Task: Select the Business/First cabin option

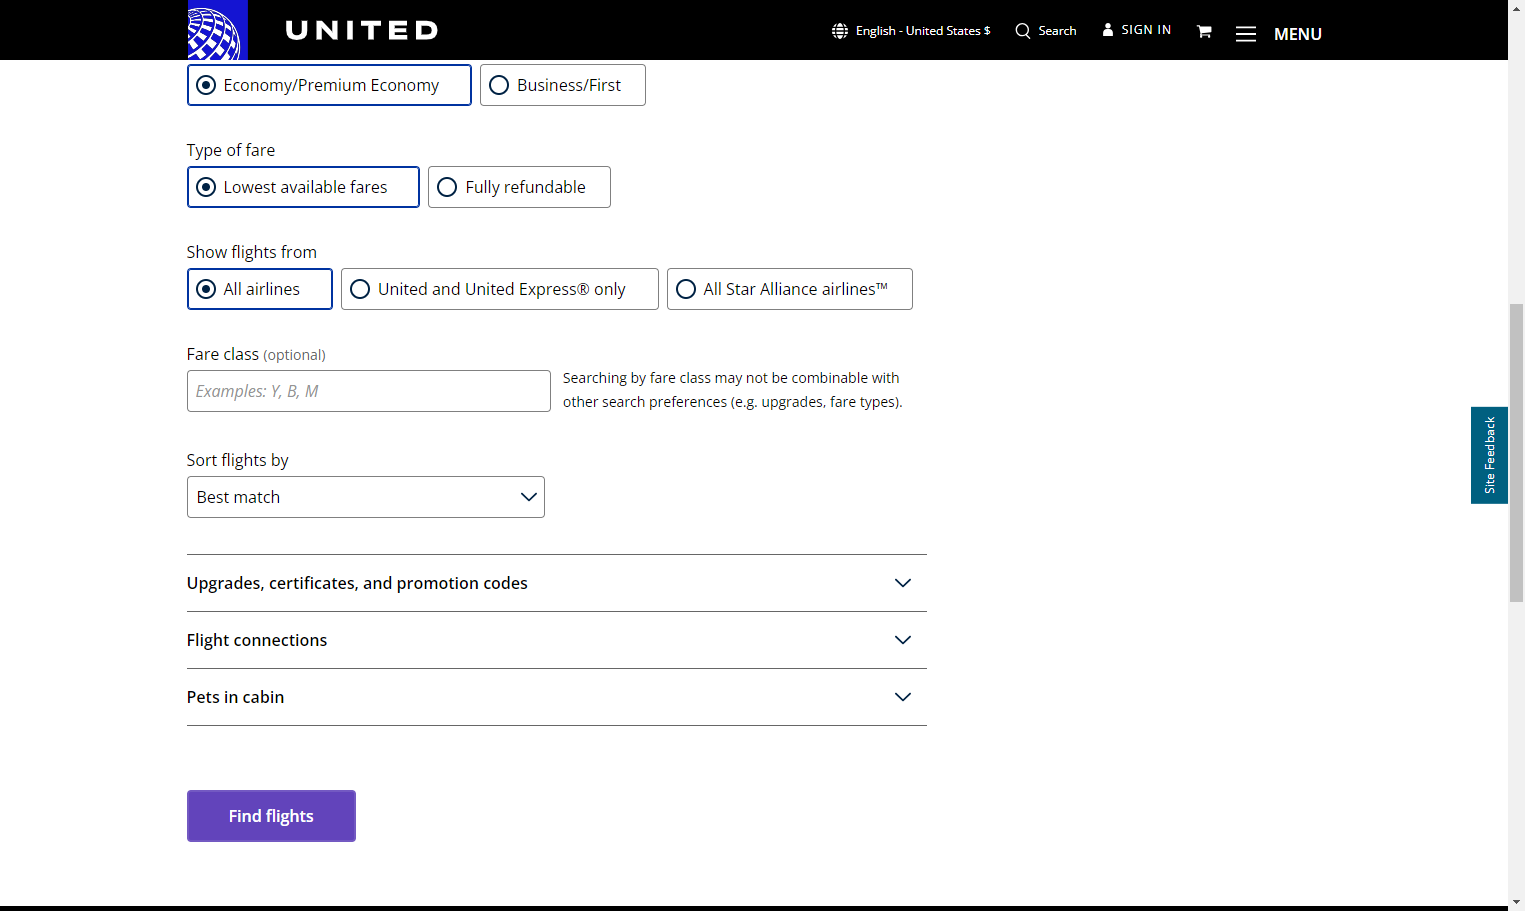Action: coord(563,85)
